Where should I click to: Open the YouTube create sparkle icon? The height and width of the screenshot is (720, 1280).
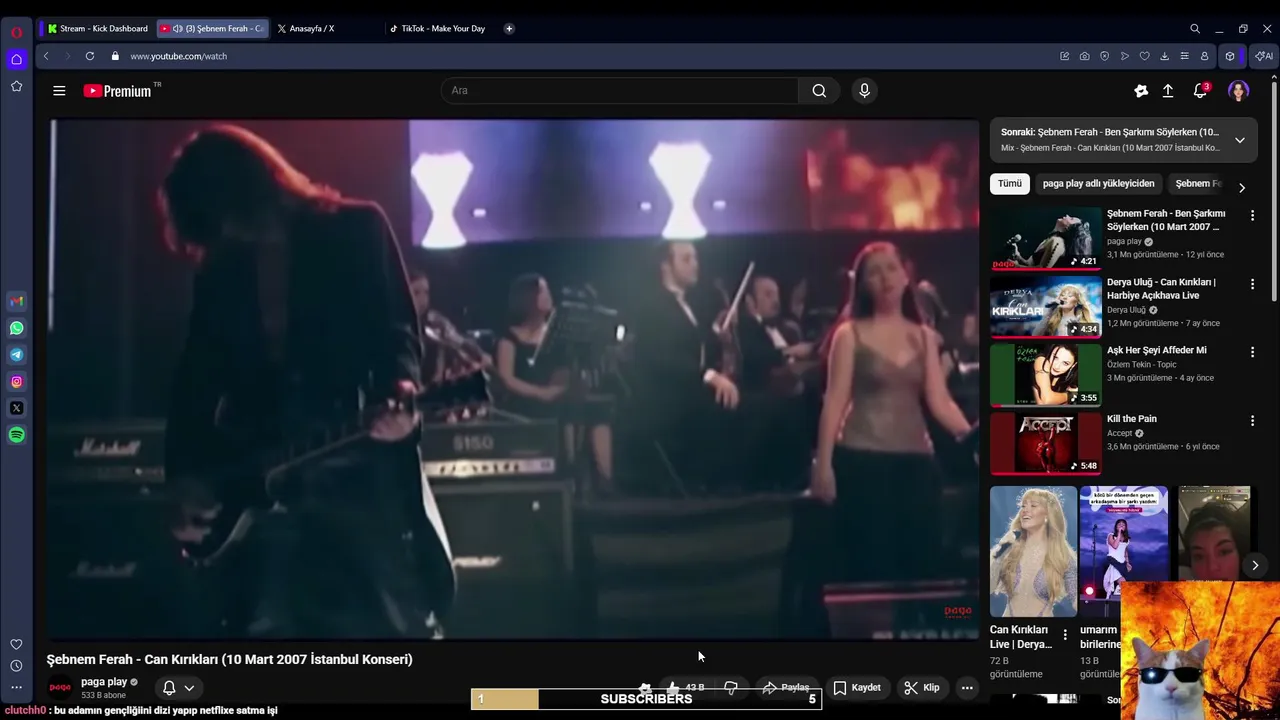[1141, 91]
